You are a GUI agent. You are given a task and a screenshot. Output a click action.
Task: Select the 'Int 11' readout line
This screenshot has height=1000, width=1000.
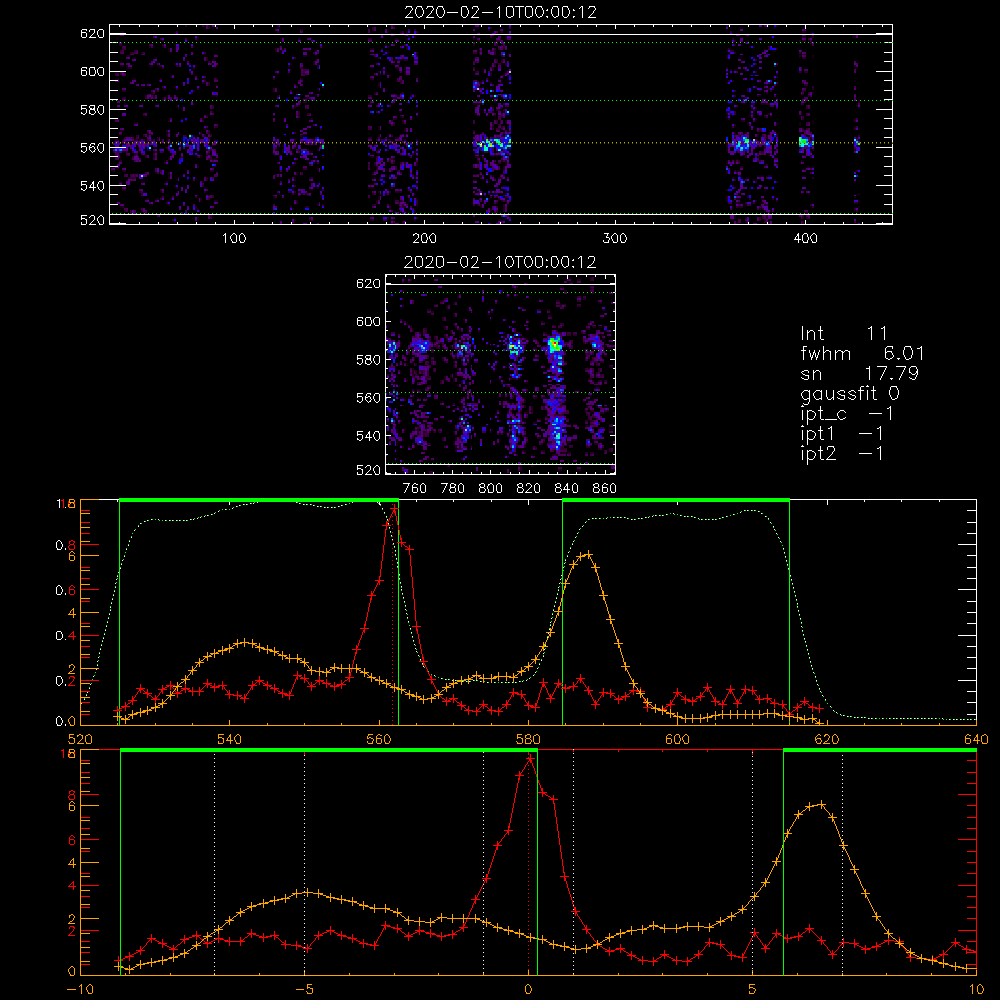[844, 333]
